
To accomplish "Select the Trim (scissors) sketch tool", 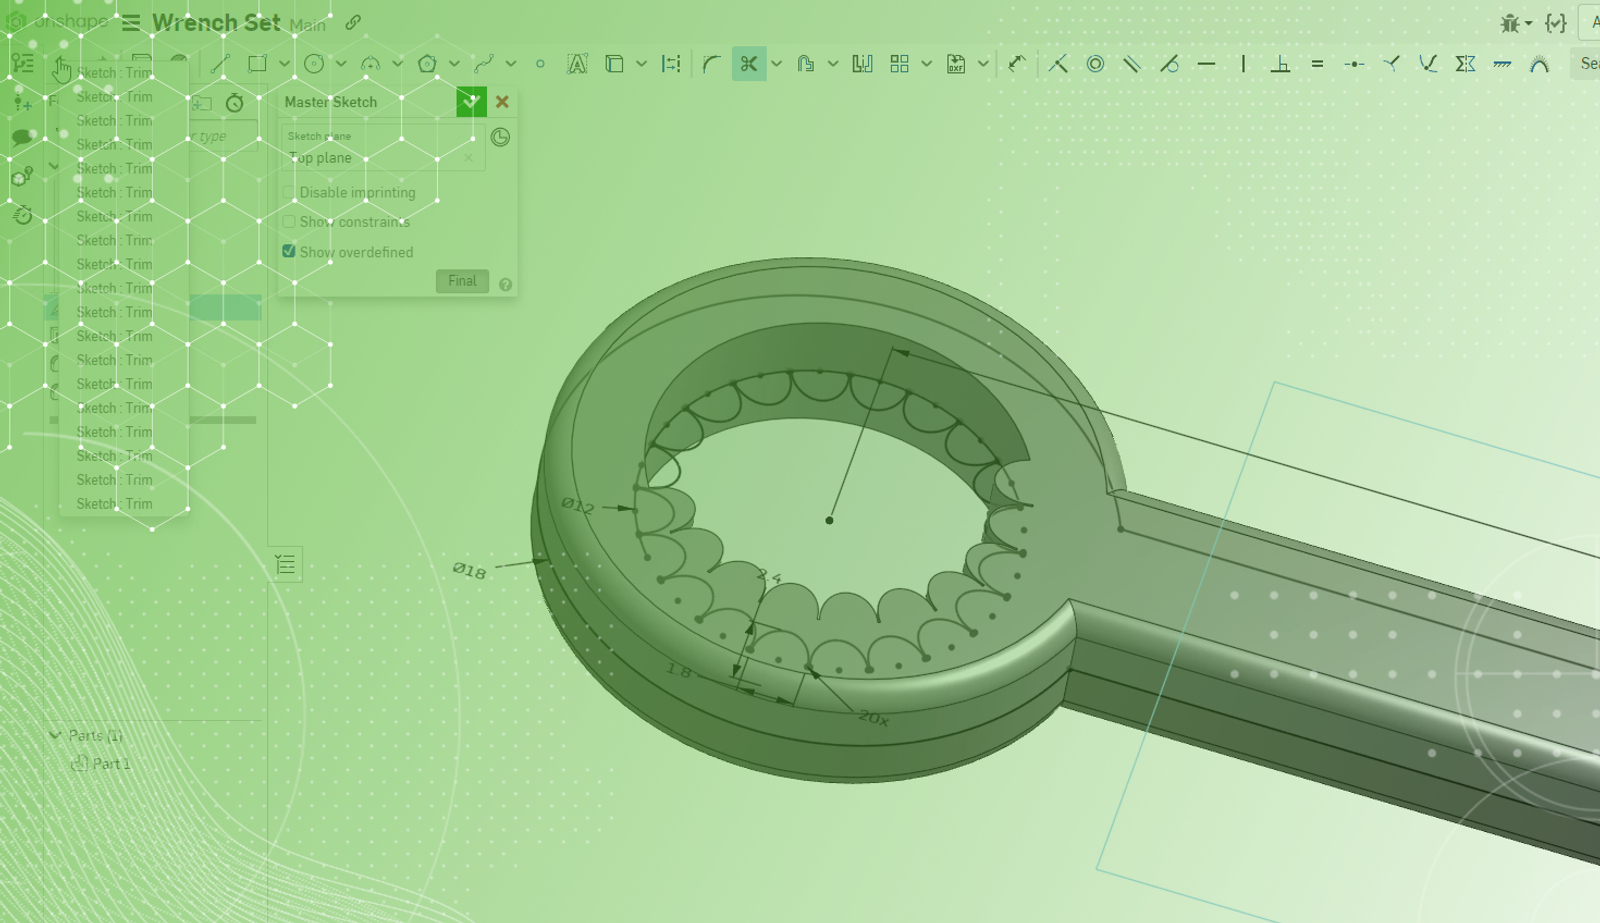I will coord(748,64).
